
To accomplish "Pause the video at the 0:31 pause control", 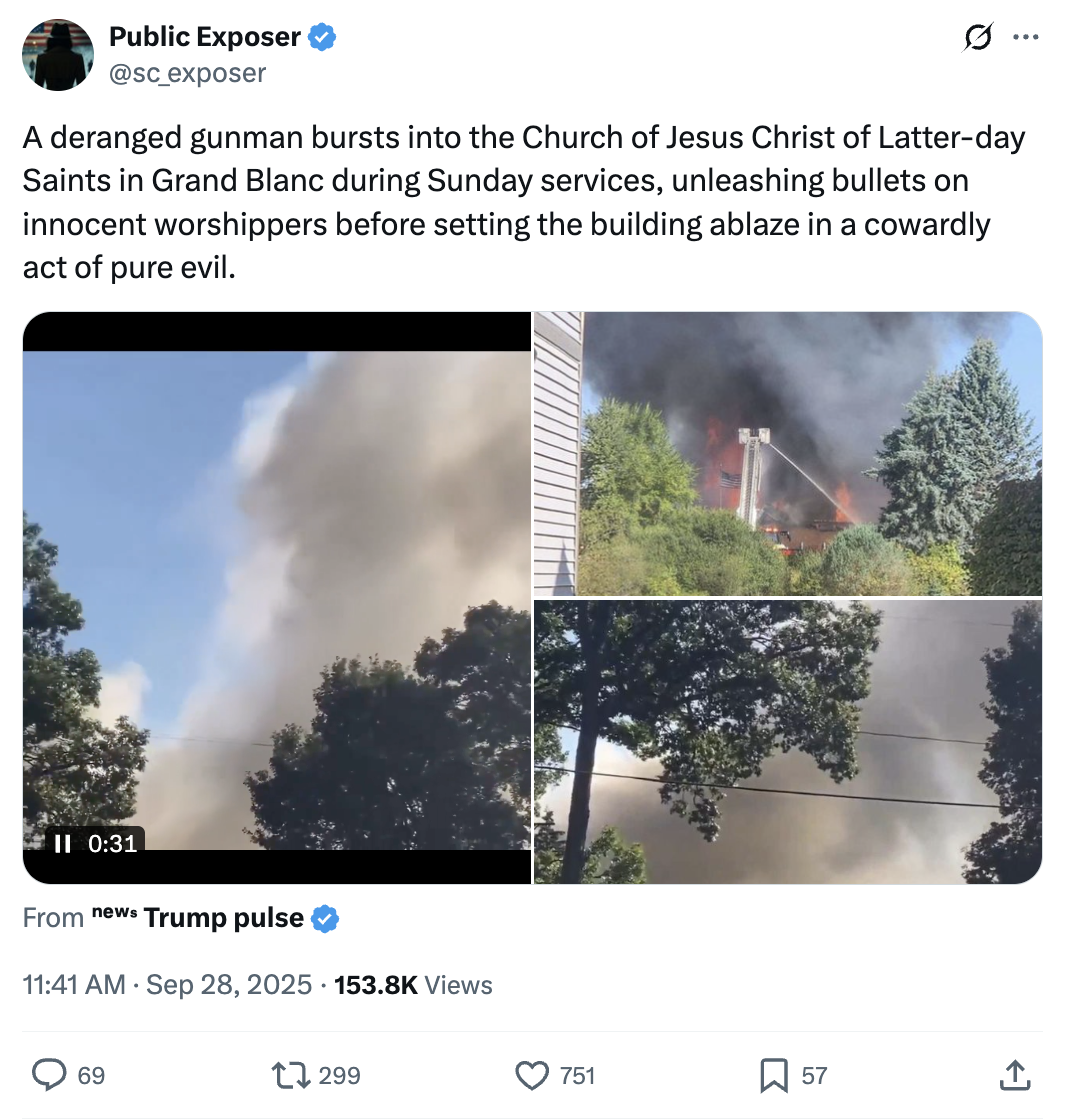I will click(x=63, y=844).
